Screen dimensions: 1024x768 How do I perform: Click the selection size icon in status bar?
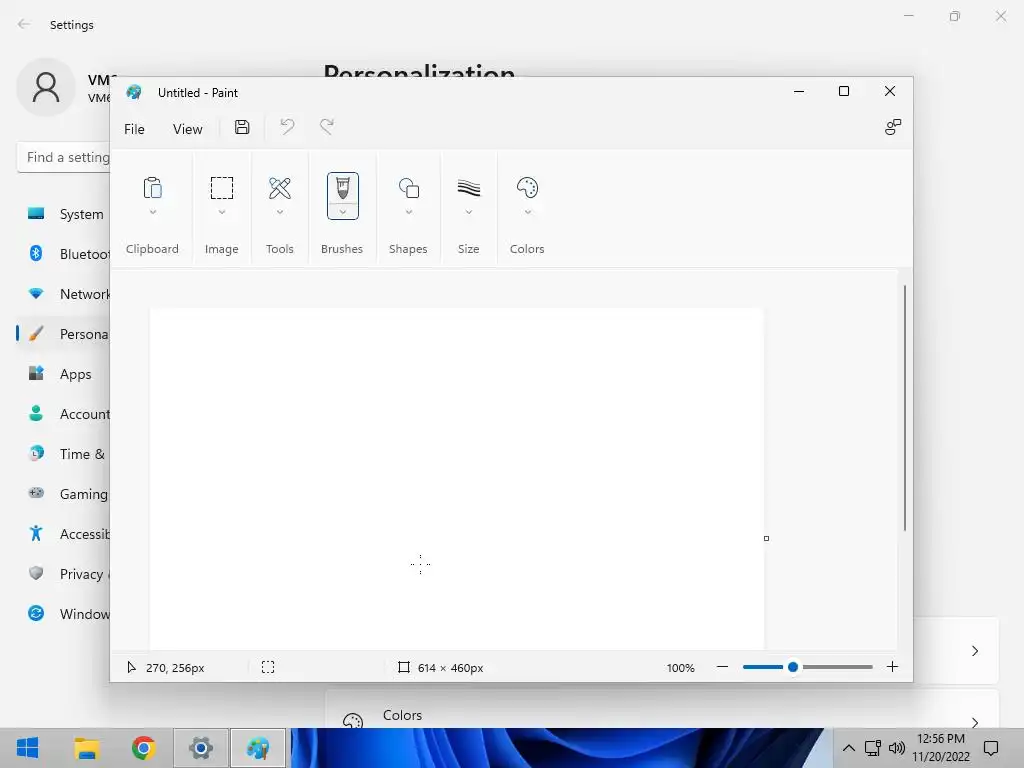point(268,667)
